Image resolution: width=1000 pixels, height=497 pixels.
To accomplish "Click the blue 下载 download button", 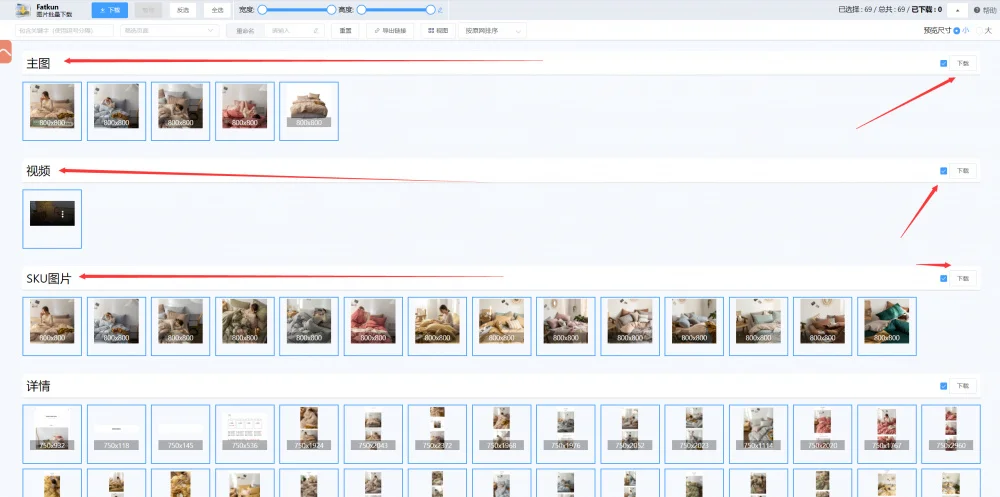I will click(110, 10).
